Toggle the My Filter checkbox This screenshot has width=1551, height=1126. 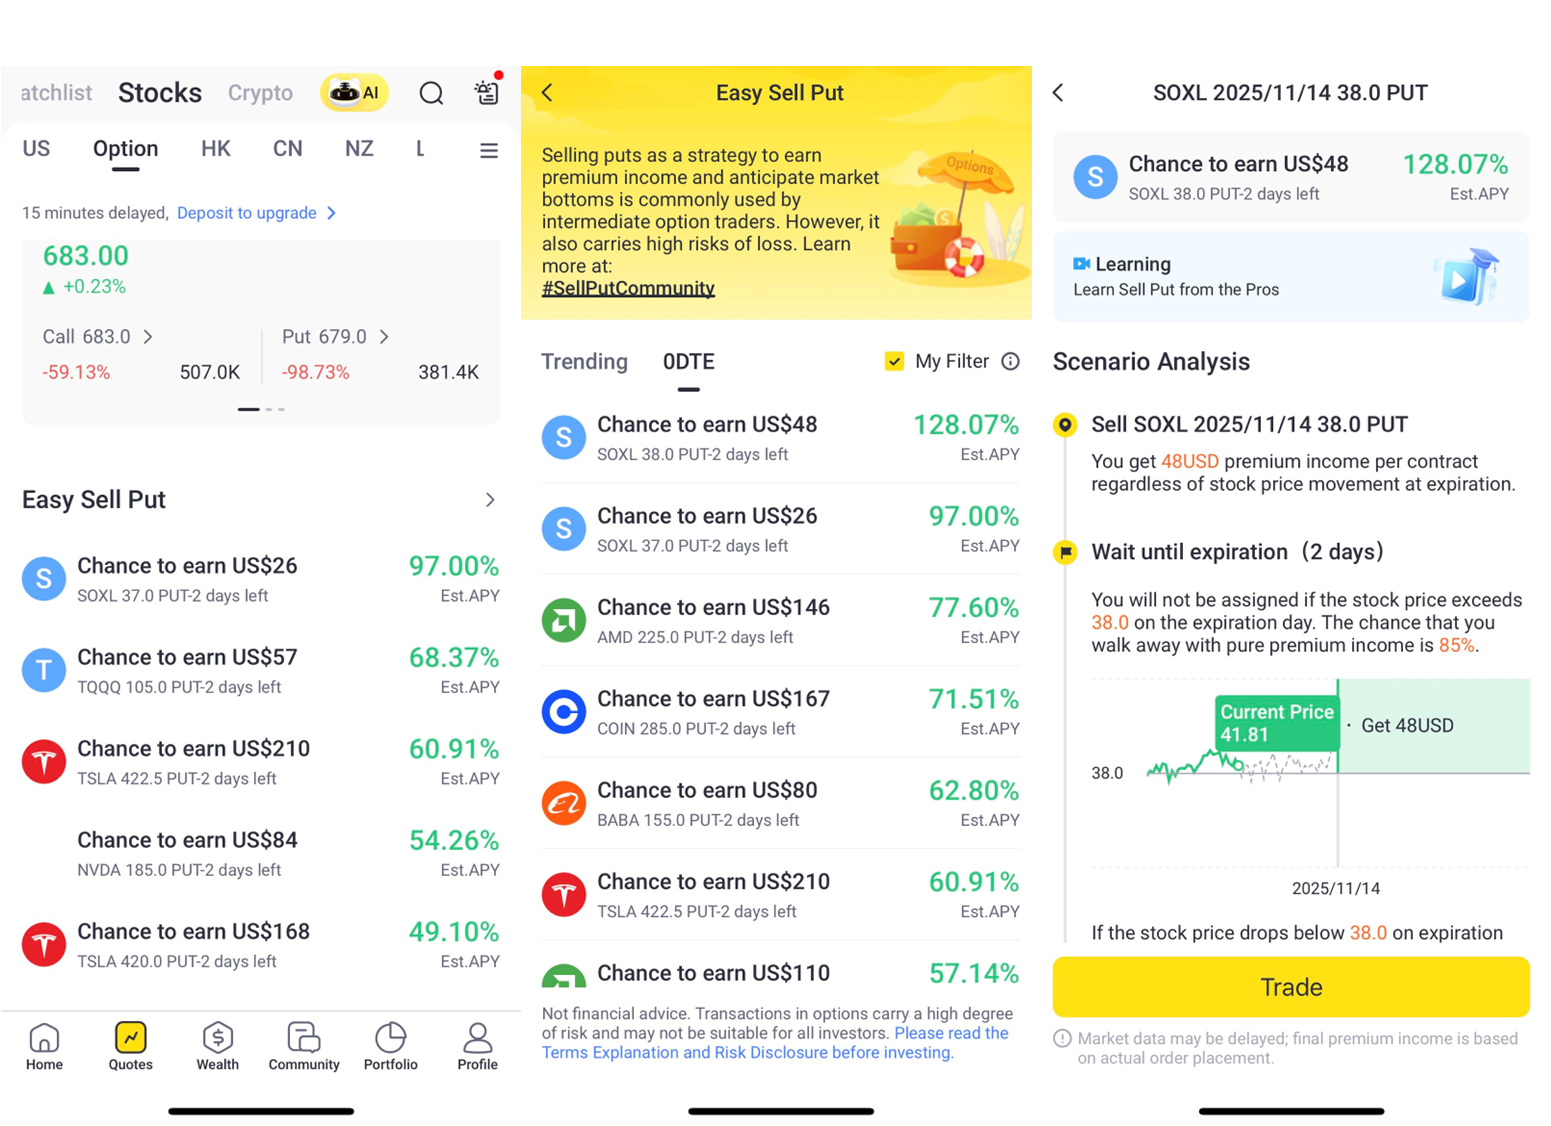[894, 361]
